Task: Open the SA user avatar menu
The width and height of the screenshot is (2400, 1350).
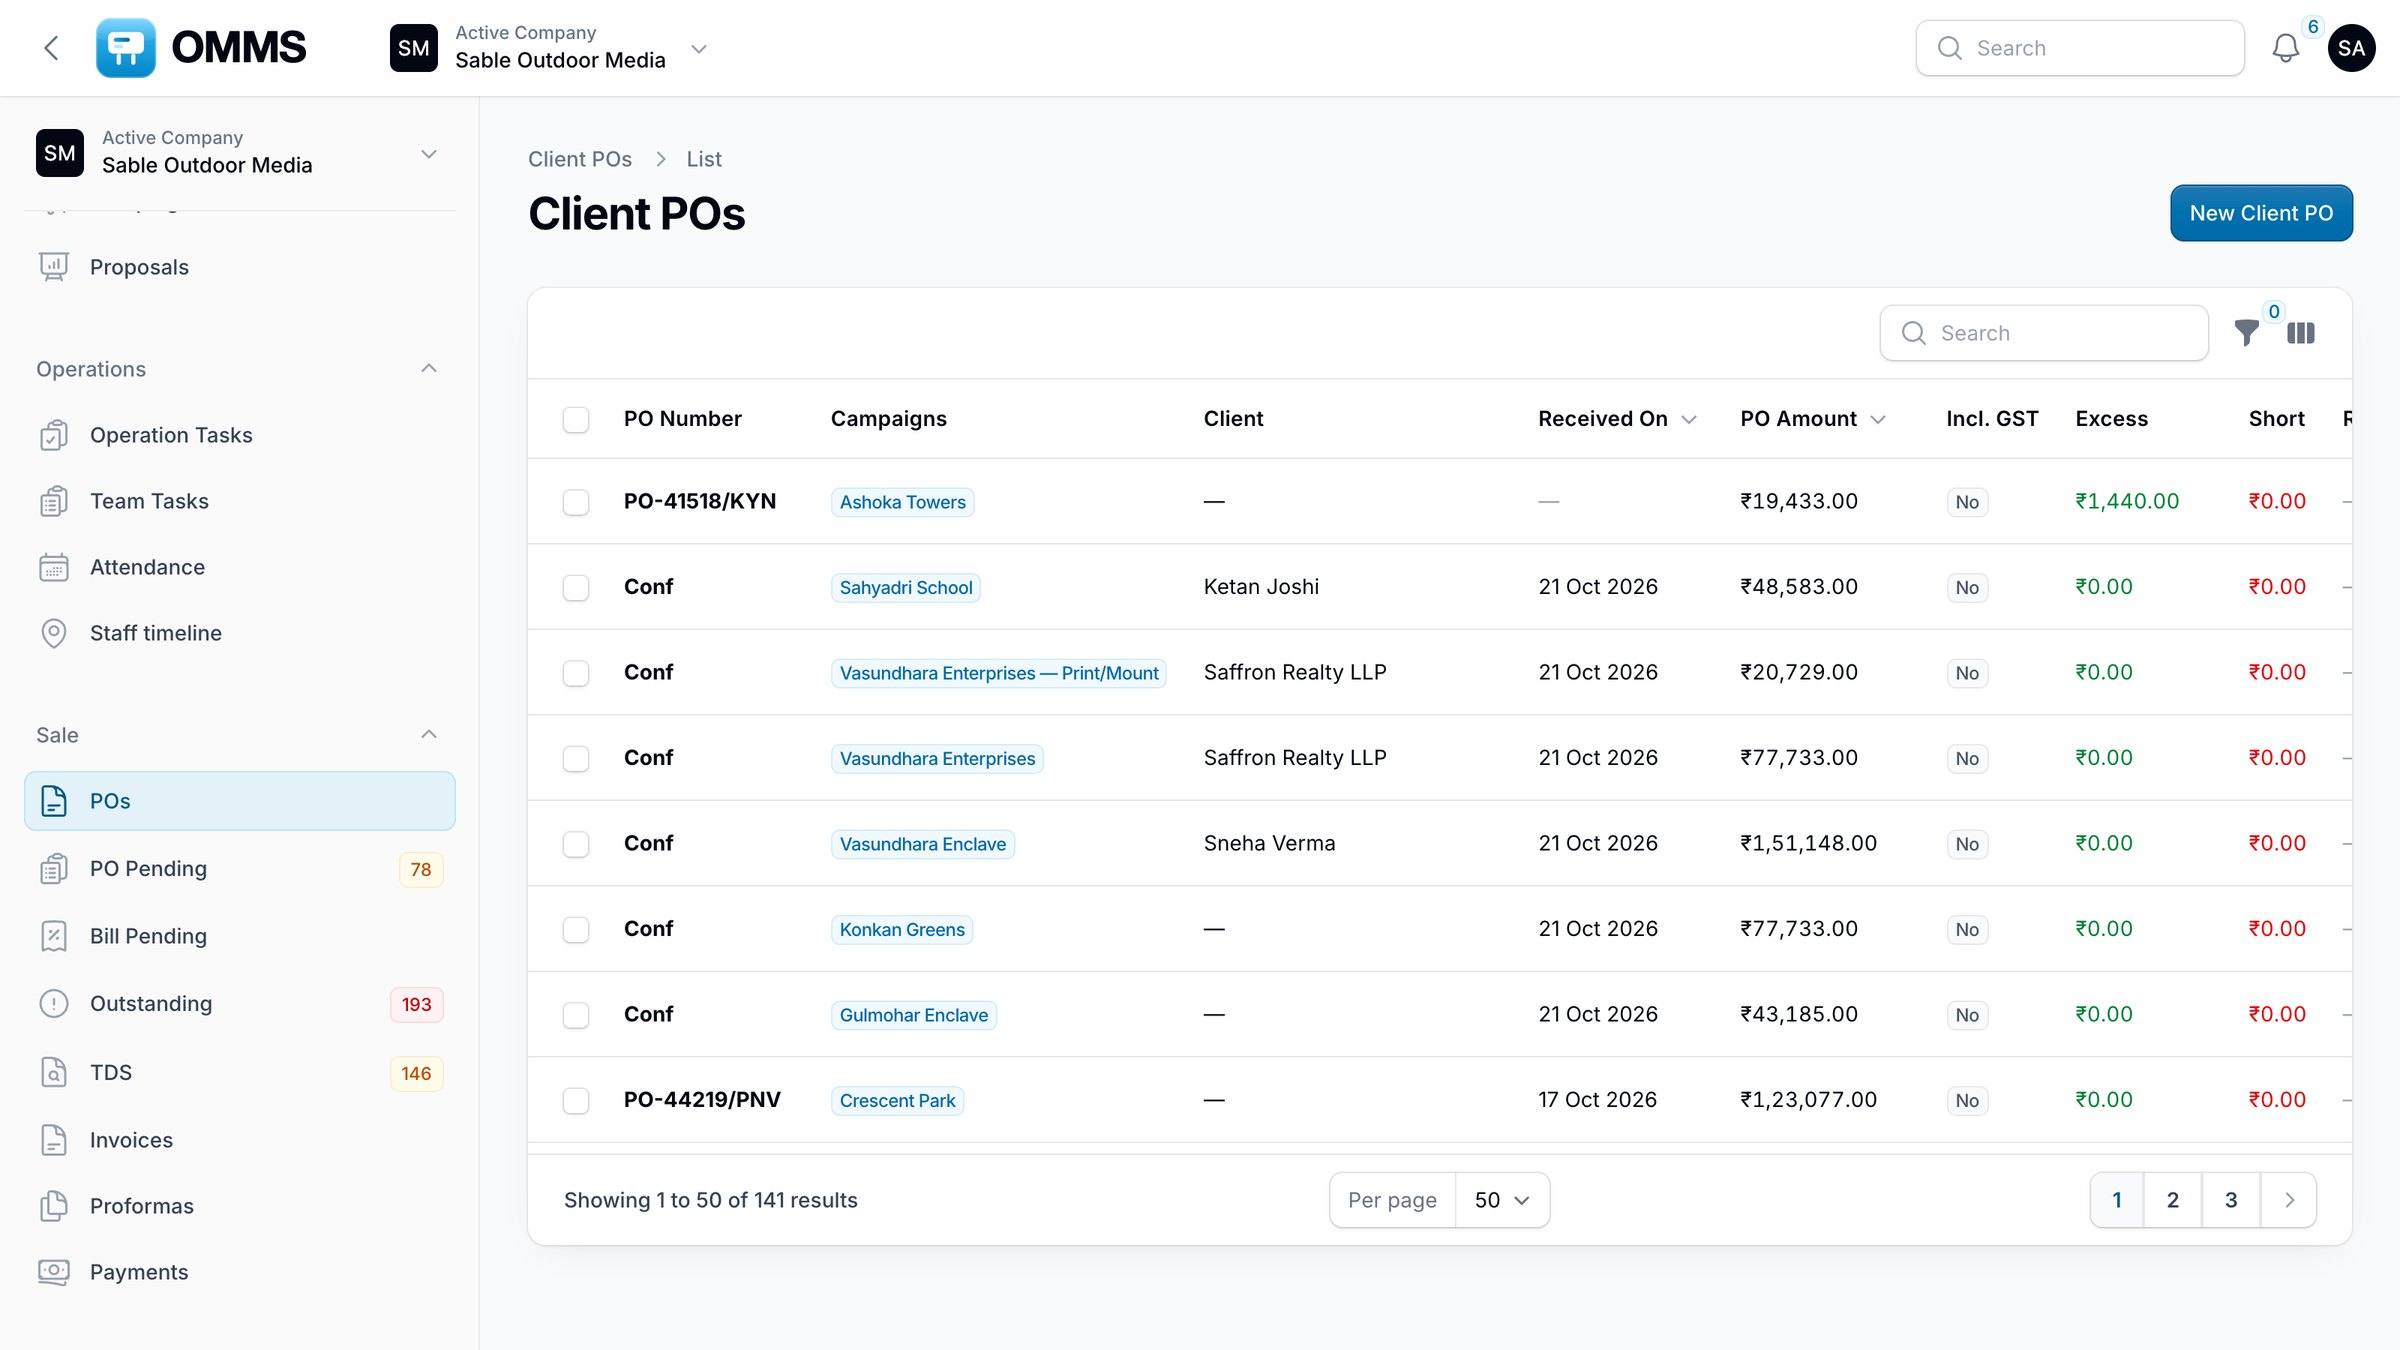Action: (2352, 48)
